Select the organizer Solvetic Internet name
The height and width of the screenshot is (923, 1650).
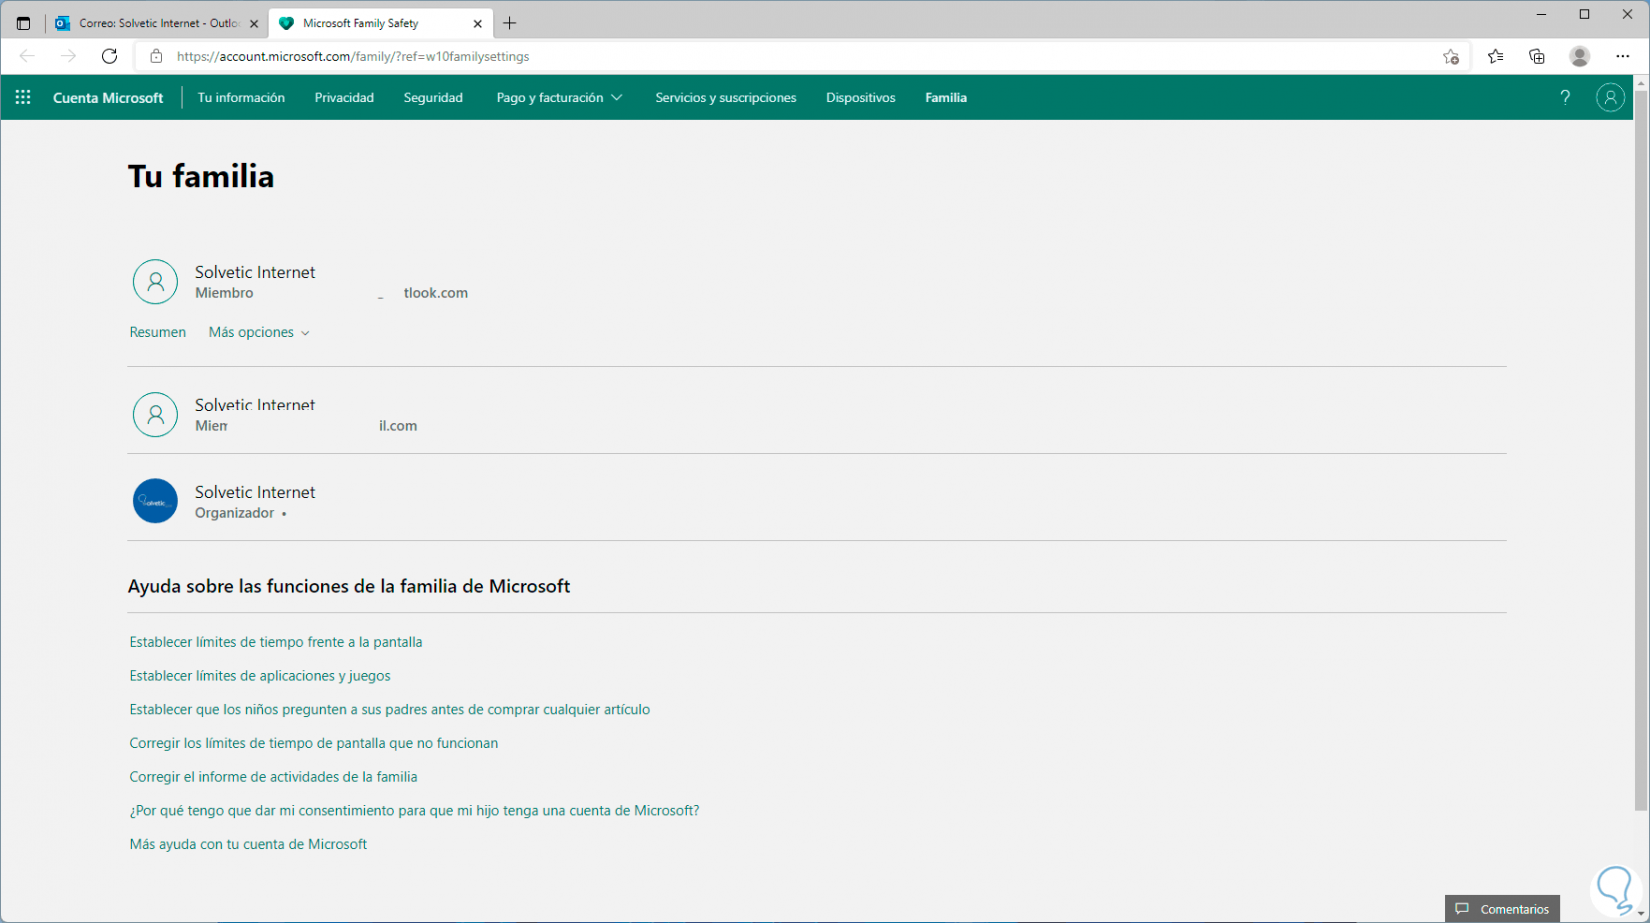[x=255, y=492]
